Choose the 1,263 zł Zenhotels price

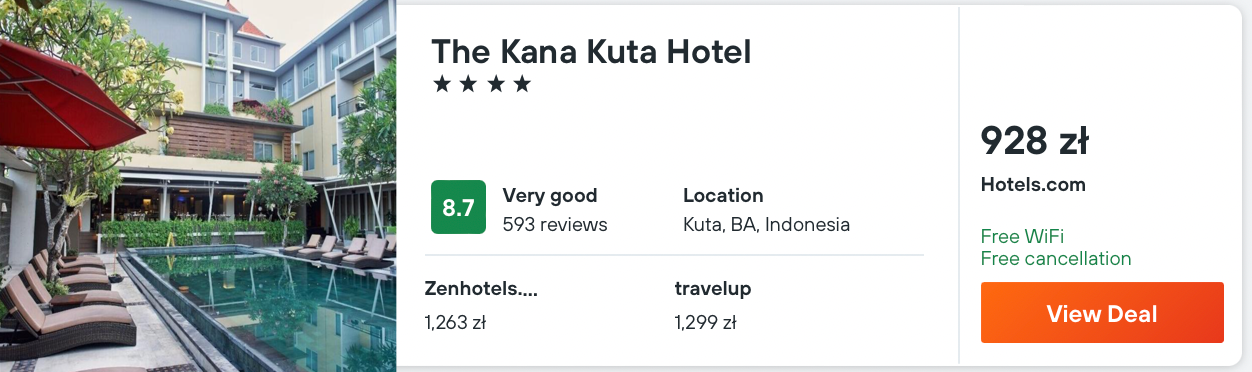(x=455, y=322)
